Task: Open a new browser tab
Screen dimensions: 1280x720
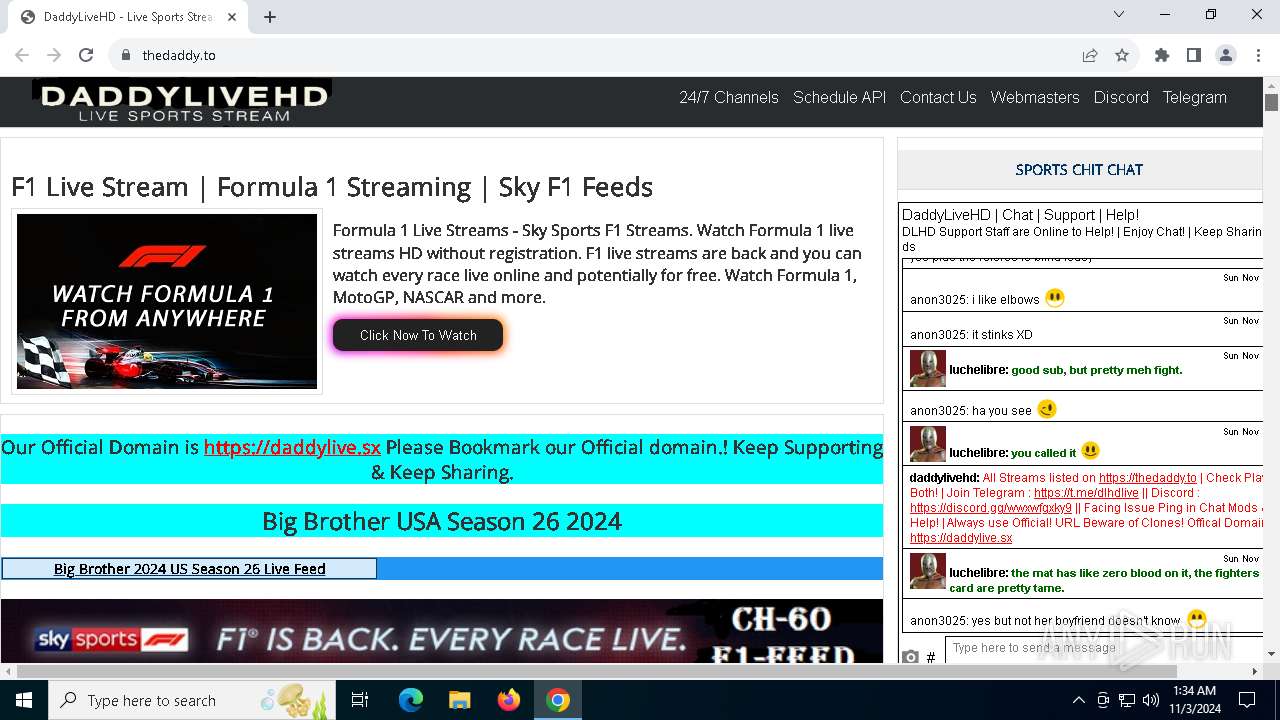Action: (270, 17)
